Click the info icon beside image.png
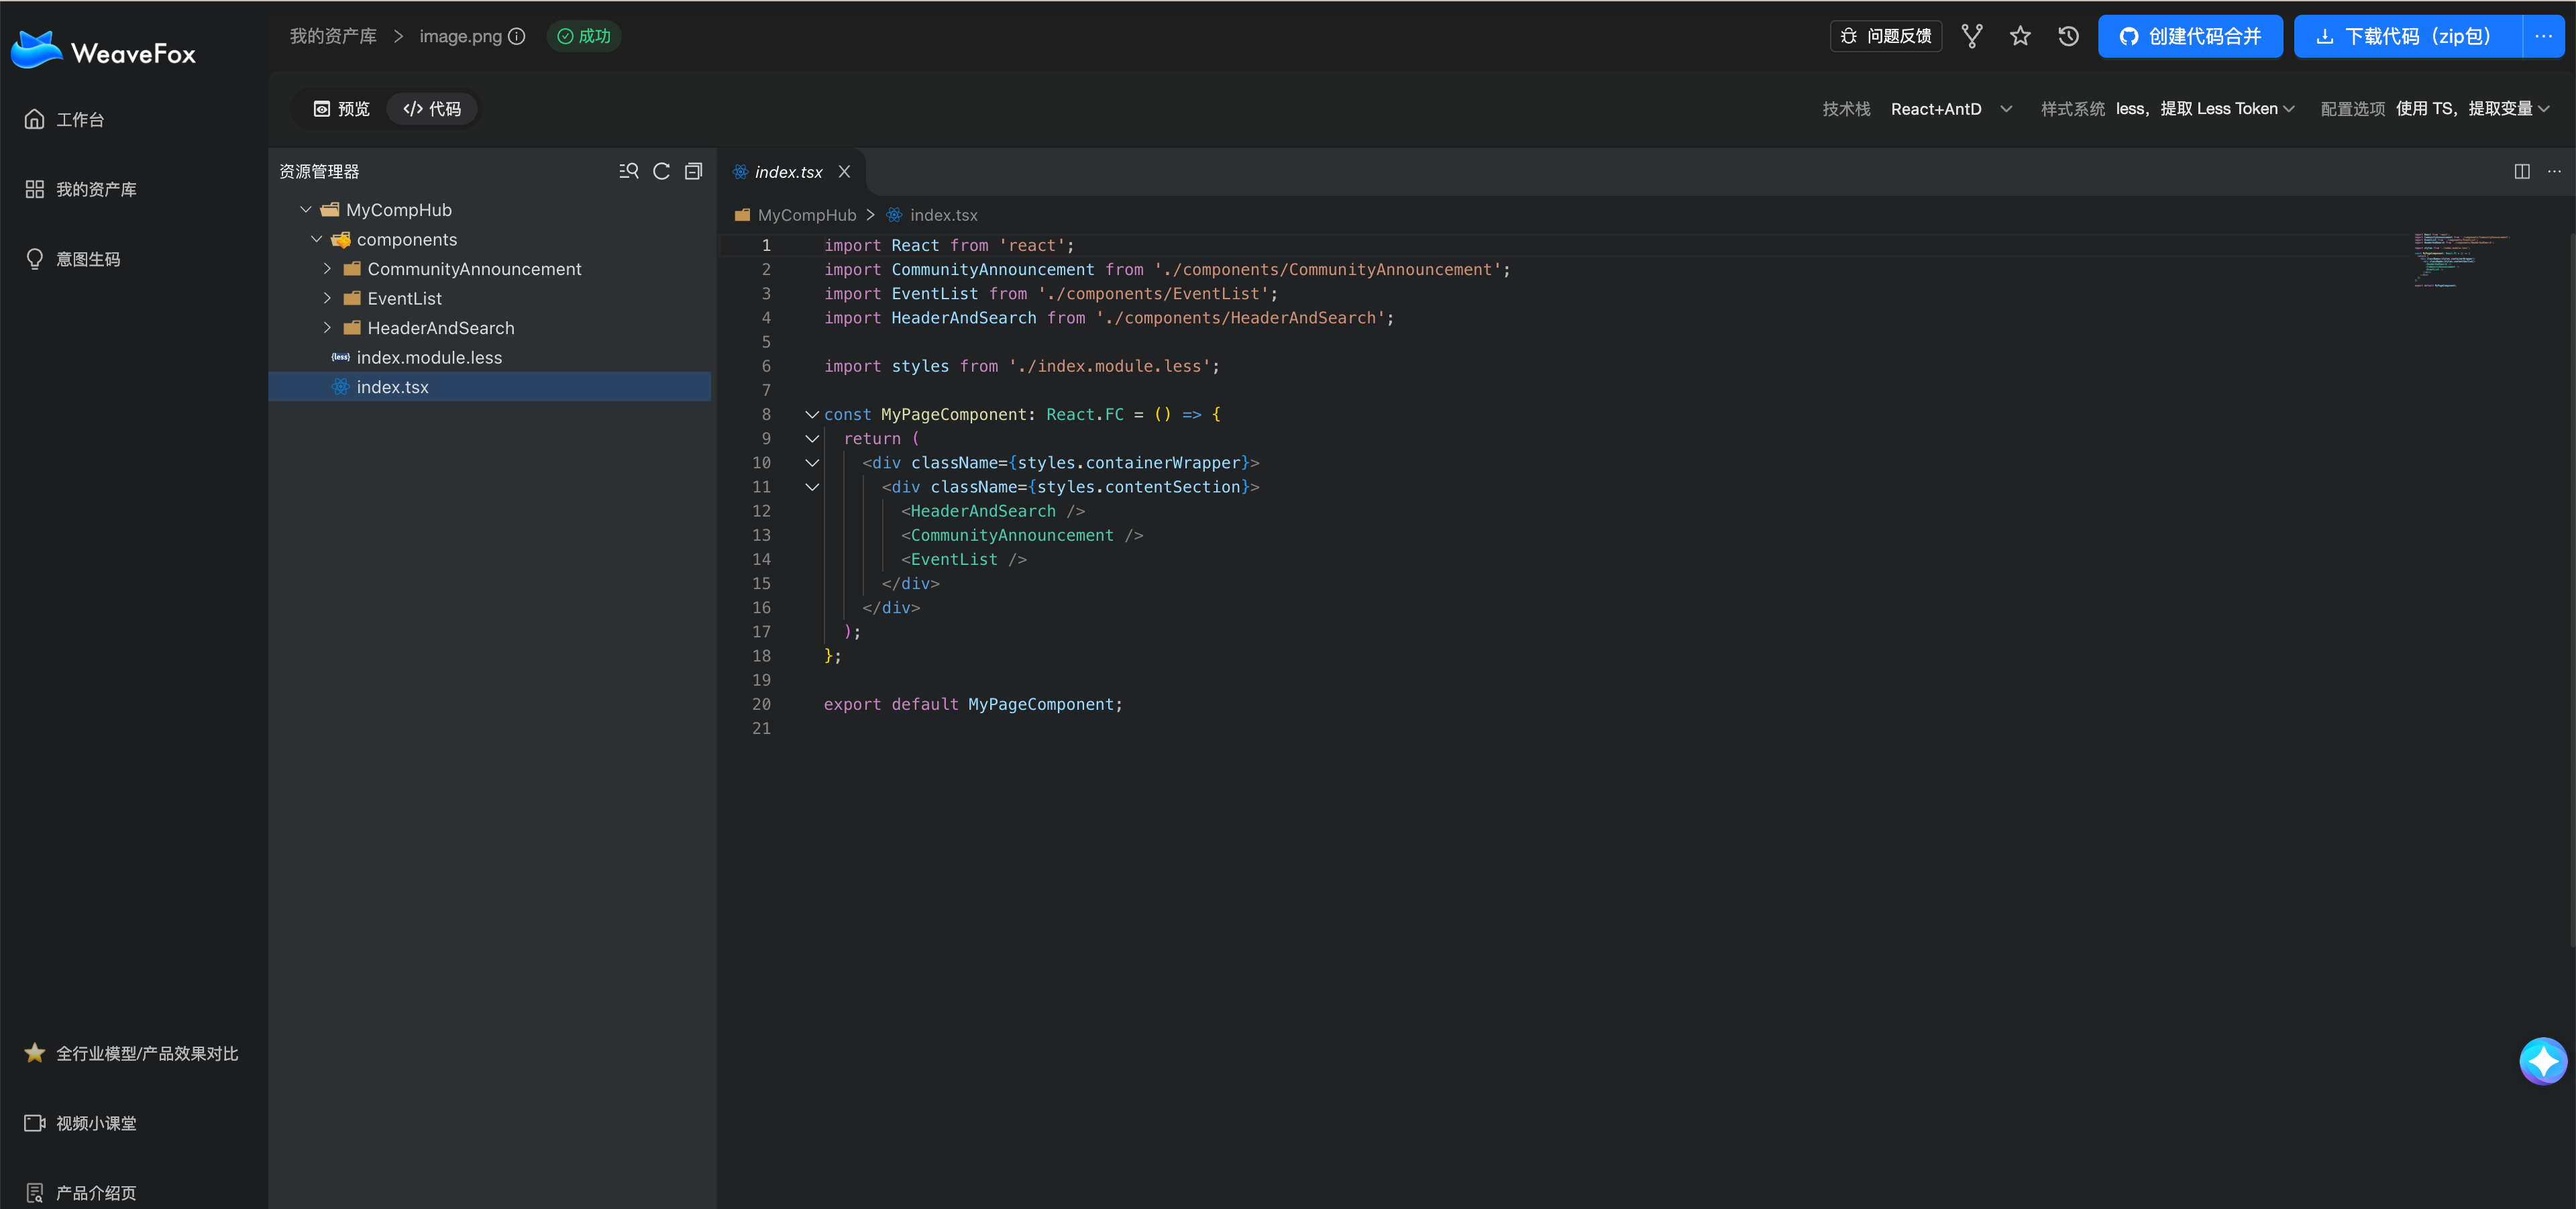This screenshot has width=2576, height=1209. pyautogui.click(x=516, y=36)
